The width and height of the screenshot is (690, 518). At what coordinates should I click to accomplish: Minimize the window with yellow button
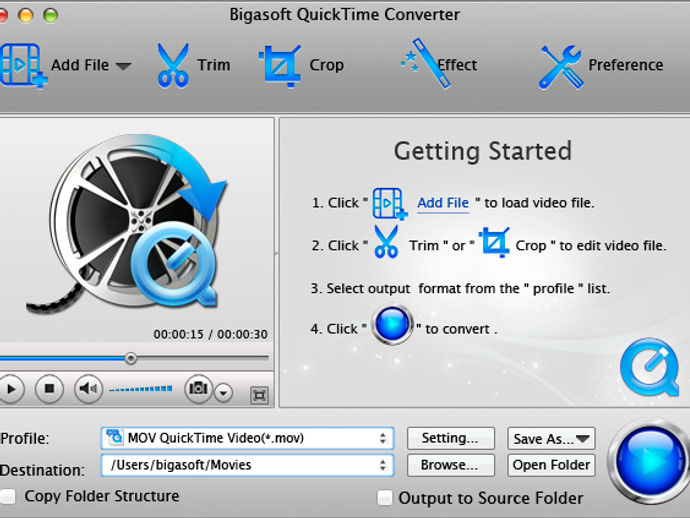point(26,15)
